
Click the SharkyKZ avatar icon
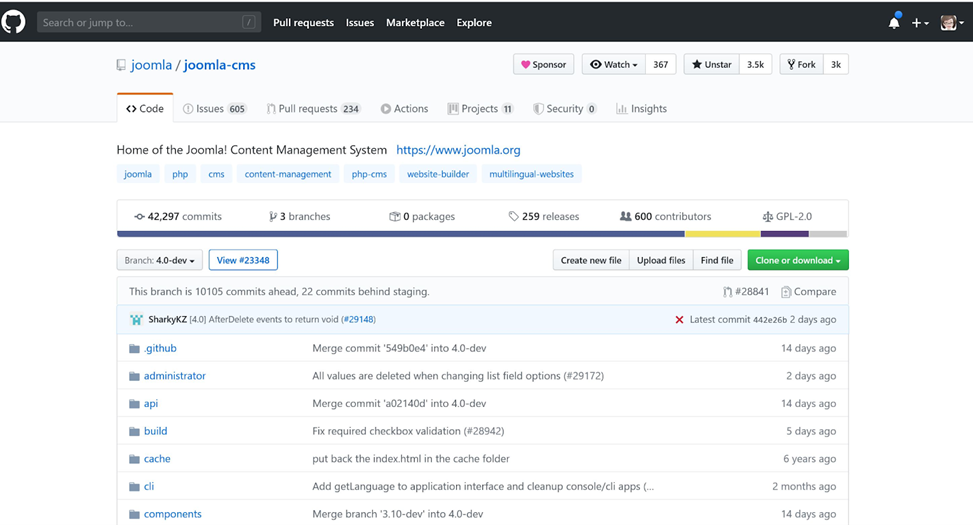[136, 320]
